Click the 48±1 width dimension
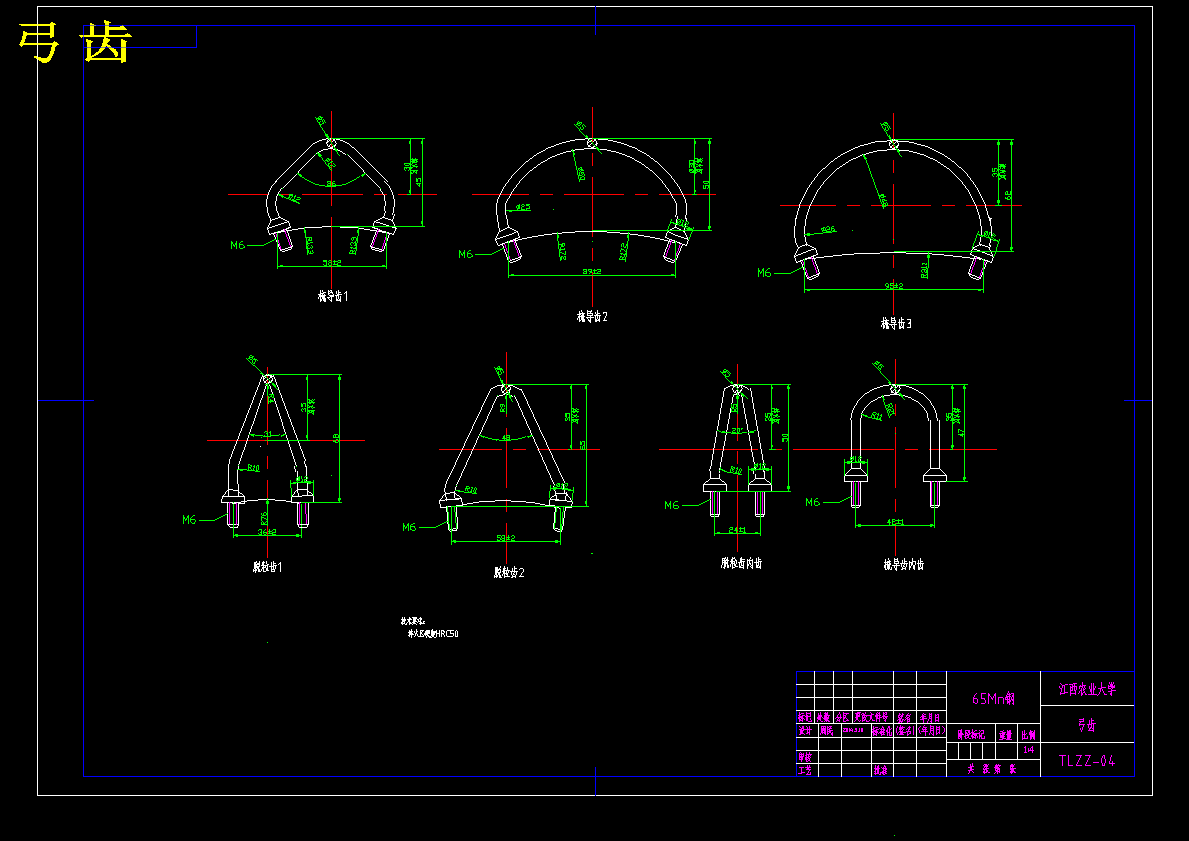Viewport: 1189px width, 841px height. 895,522
